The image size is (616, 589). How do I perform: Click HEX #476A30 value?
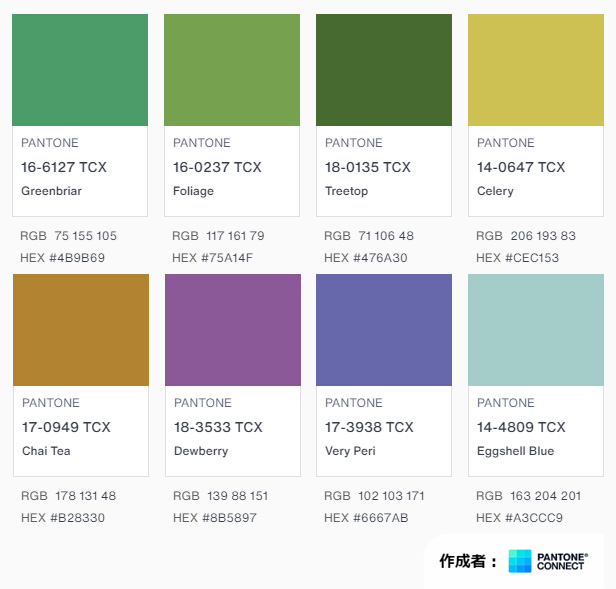click(x=366, y=258)
